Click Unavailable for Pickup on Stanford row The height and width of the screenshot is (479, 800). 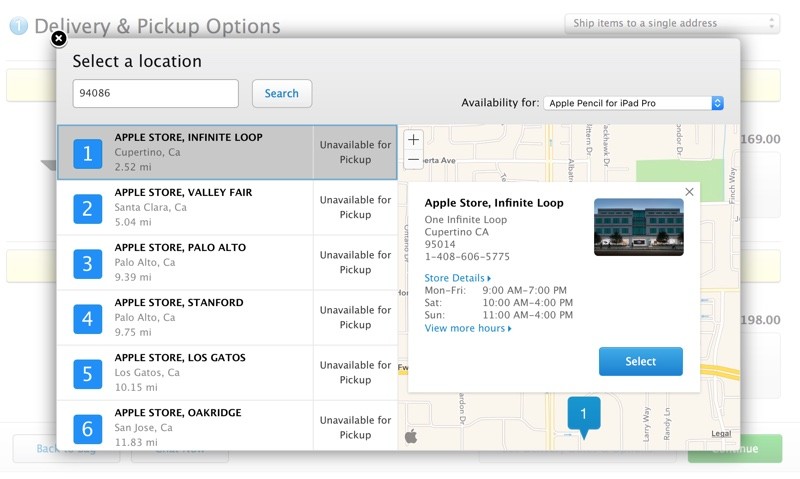[355, 317]
